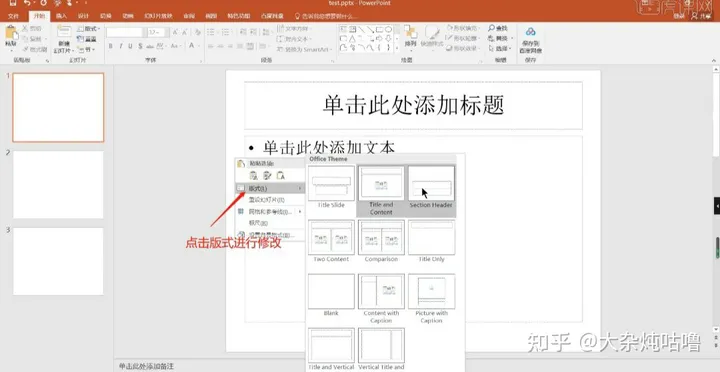Screen dimensions: 720x372
Task: Open the font size dropdown
Action: (156, 33)
